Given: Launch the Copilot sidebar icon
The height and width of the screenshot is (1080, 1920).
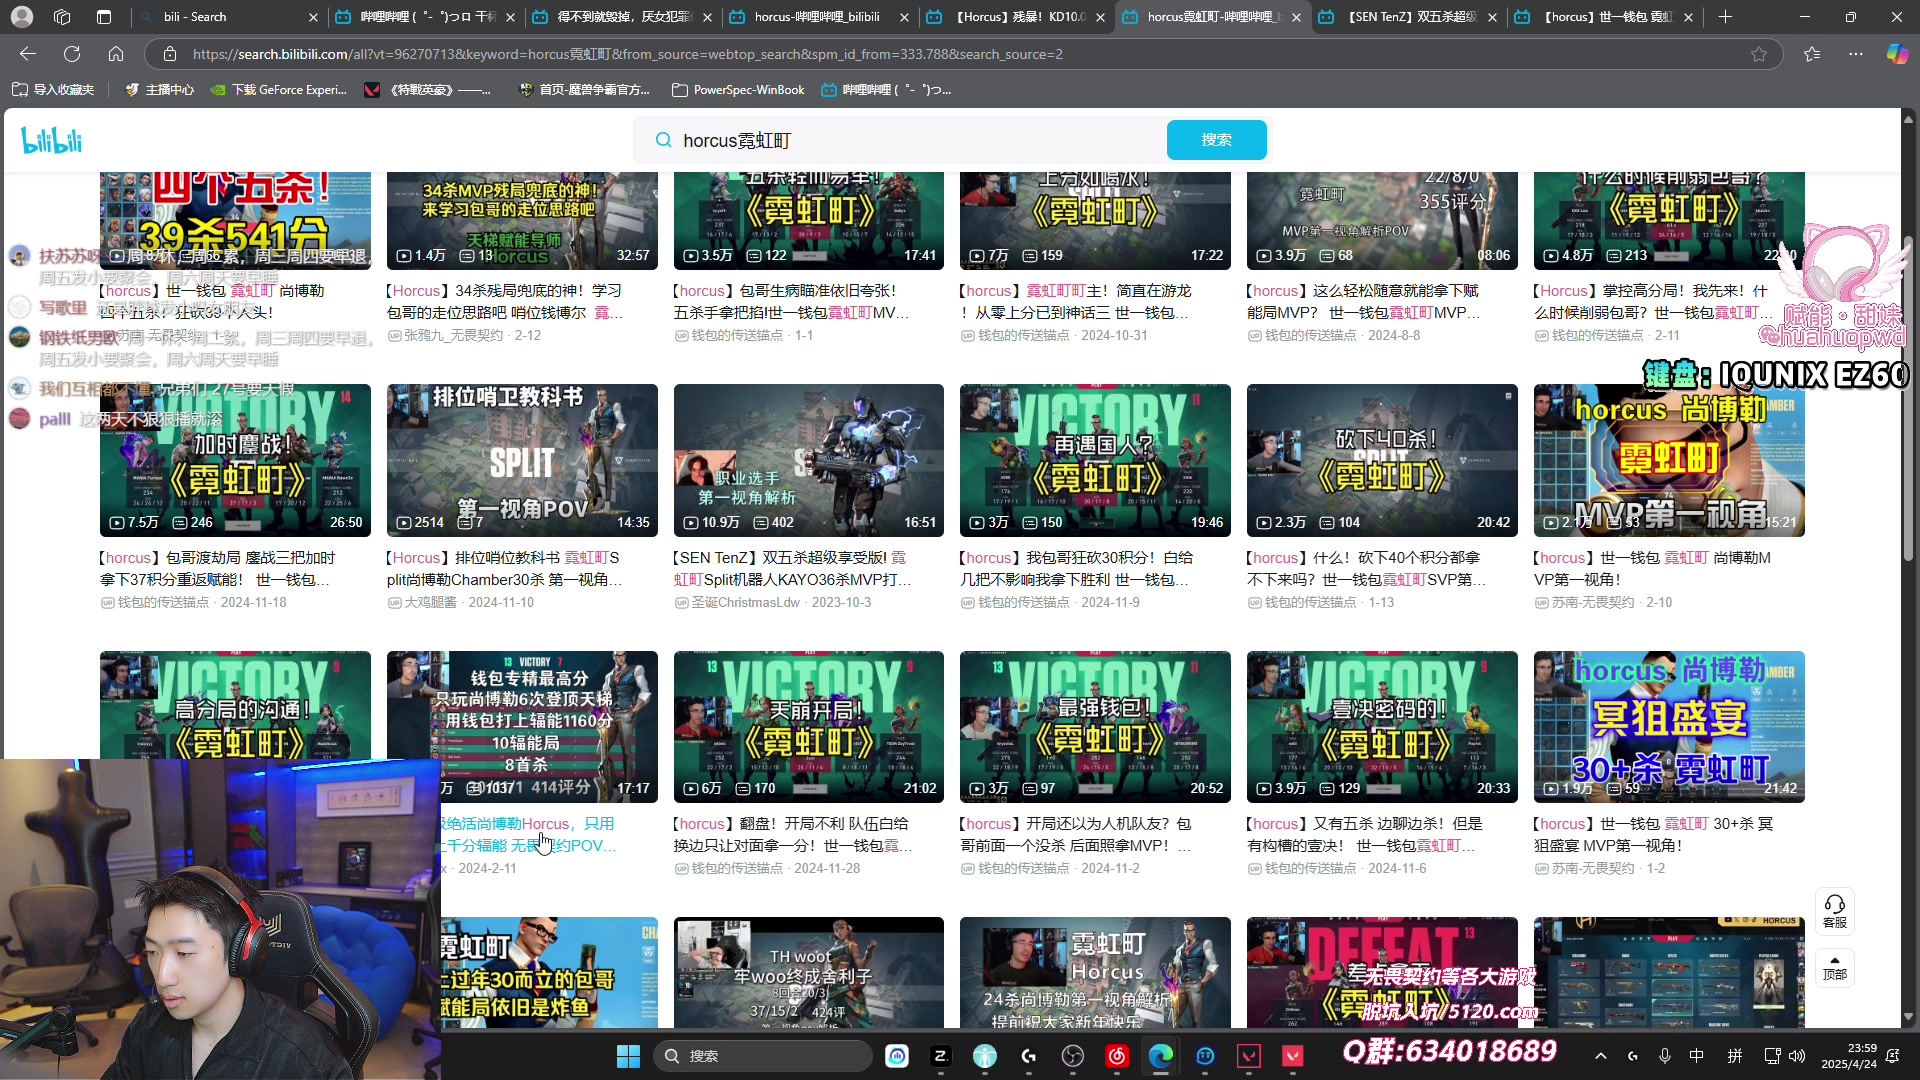Looking at the screenshot, I should tap(1897, 54).
